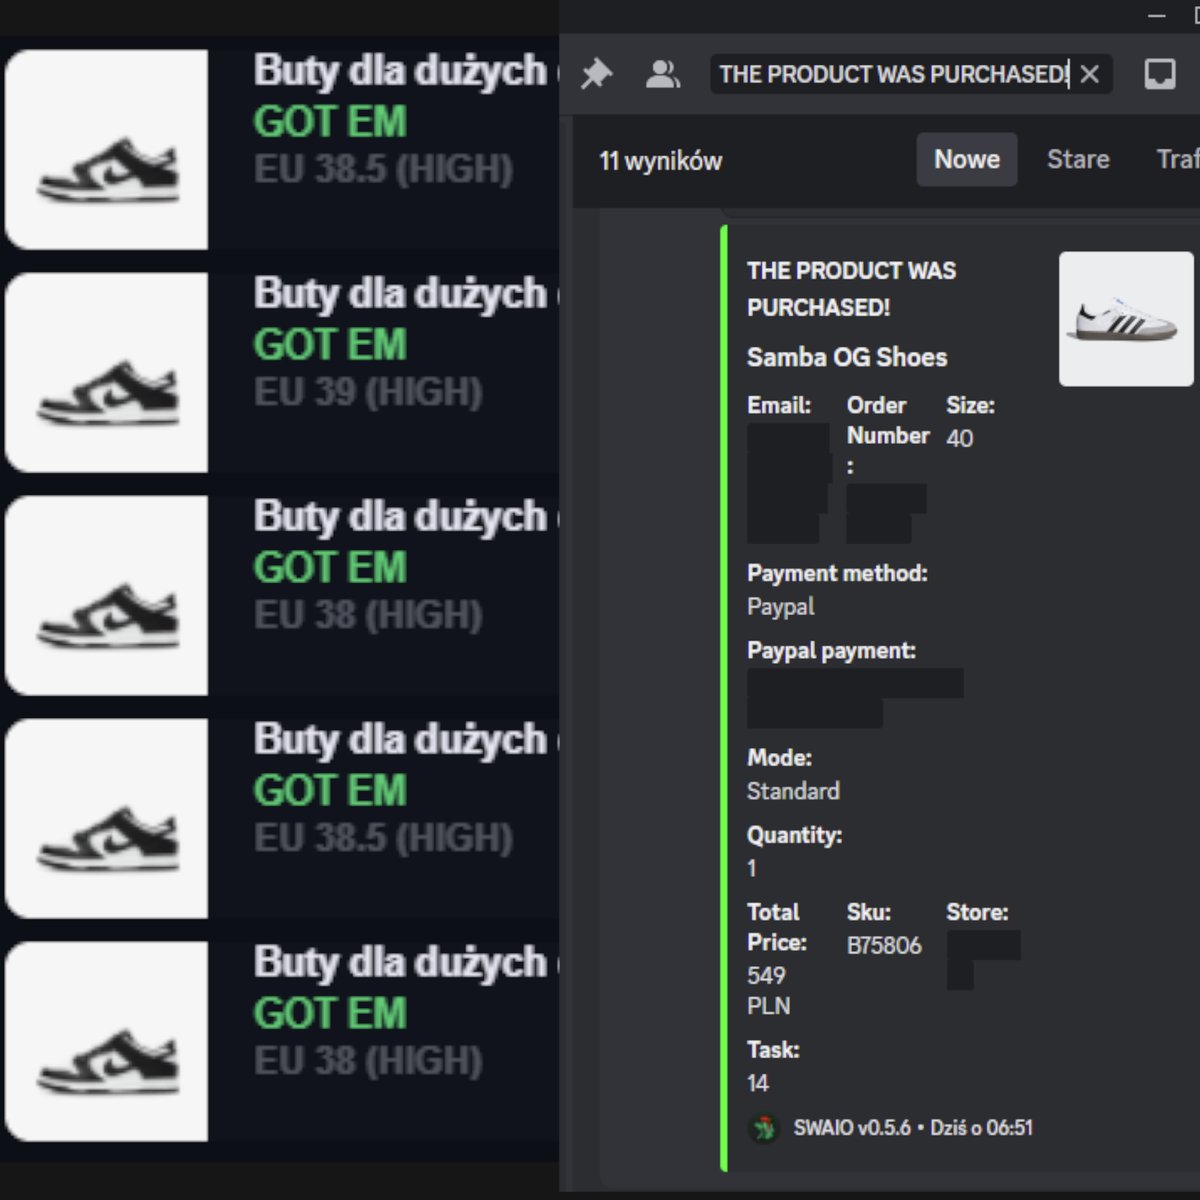Click GOT EM in the EU 39 row
The width and height of the screenshot is (1200, 1200).
330,345
